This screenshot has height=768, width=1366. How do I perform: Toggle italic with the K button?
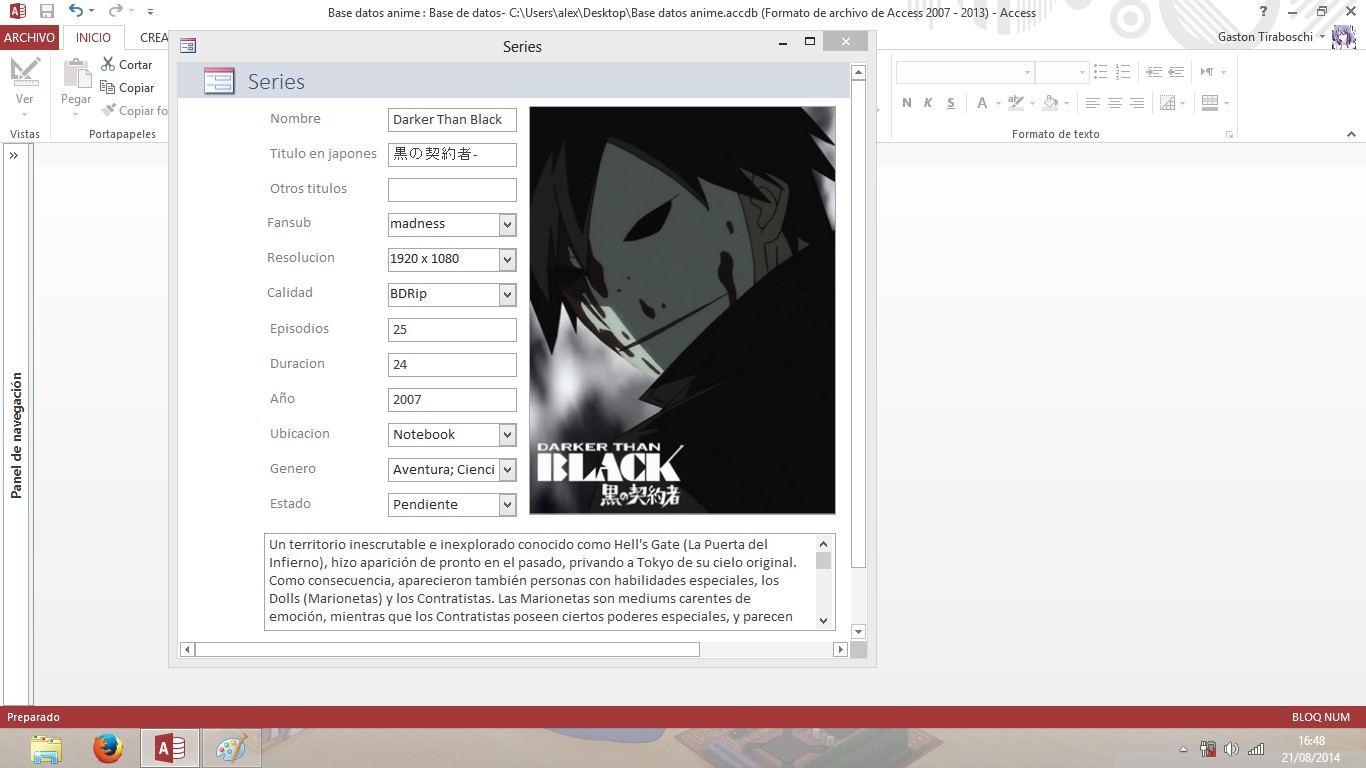pos(928,103)
